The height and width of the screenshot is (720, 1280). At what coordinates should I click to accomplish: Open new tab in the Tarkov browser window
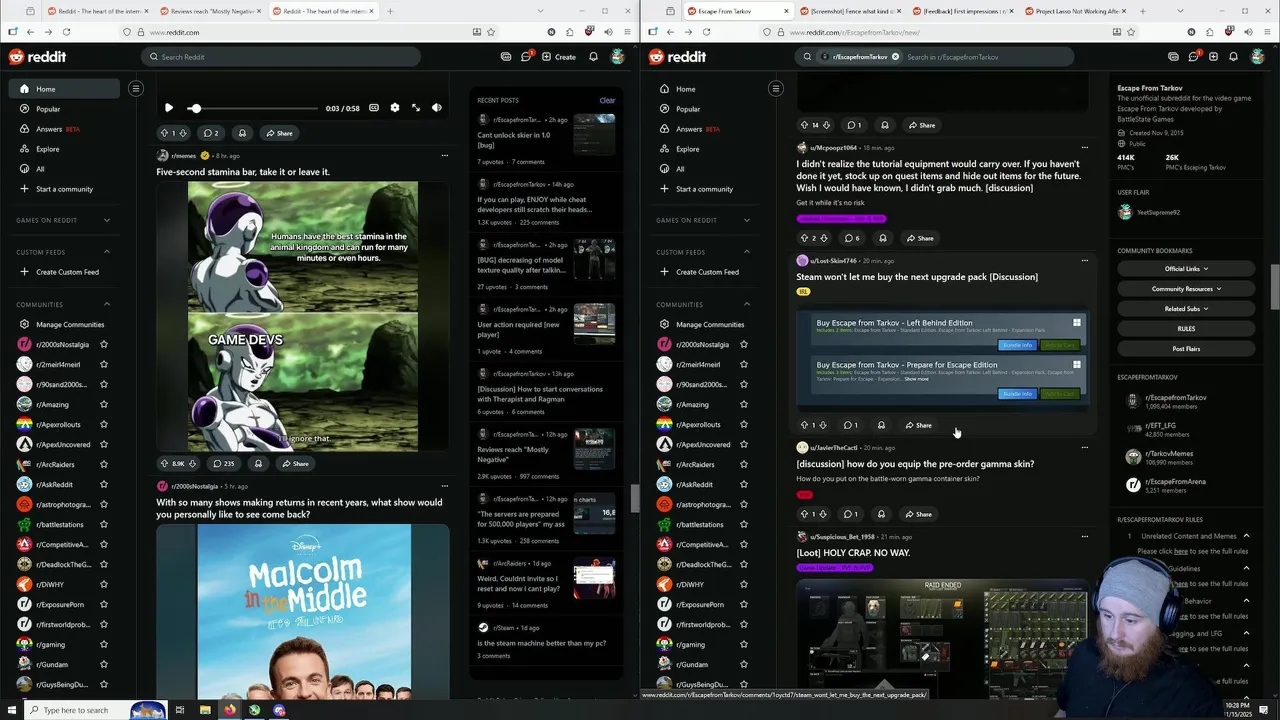tap(1142, 11)
